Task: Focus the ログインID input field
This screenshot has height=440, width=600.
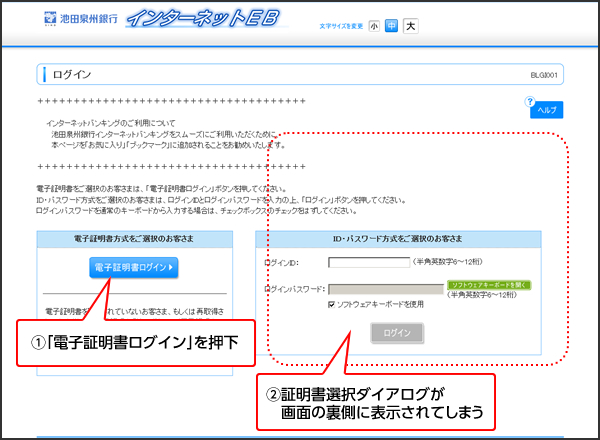Action: [x=369, y=262]
